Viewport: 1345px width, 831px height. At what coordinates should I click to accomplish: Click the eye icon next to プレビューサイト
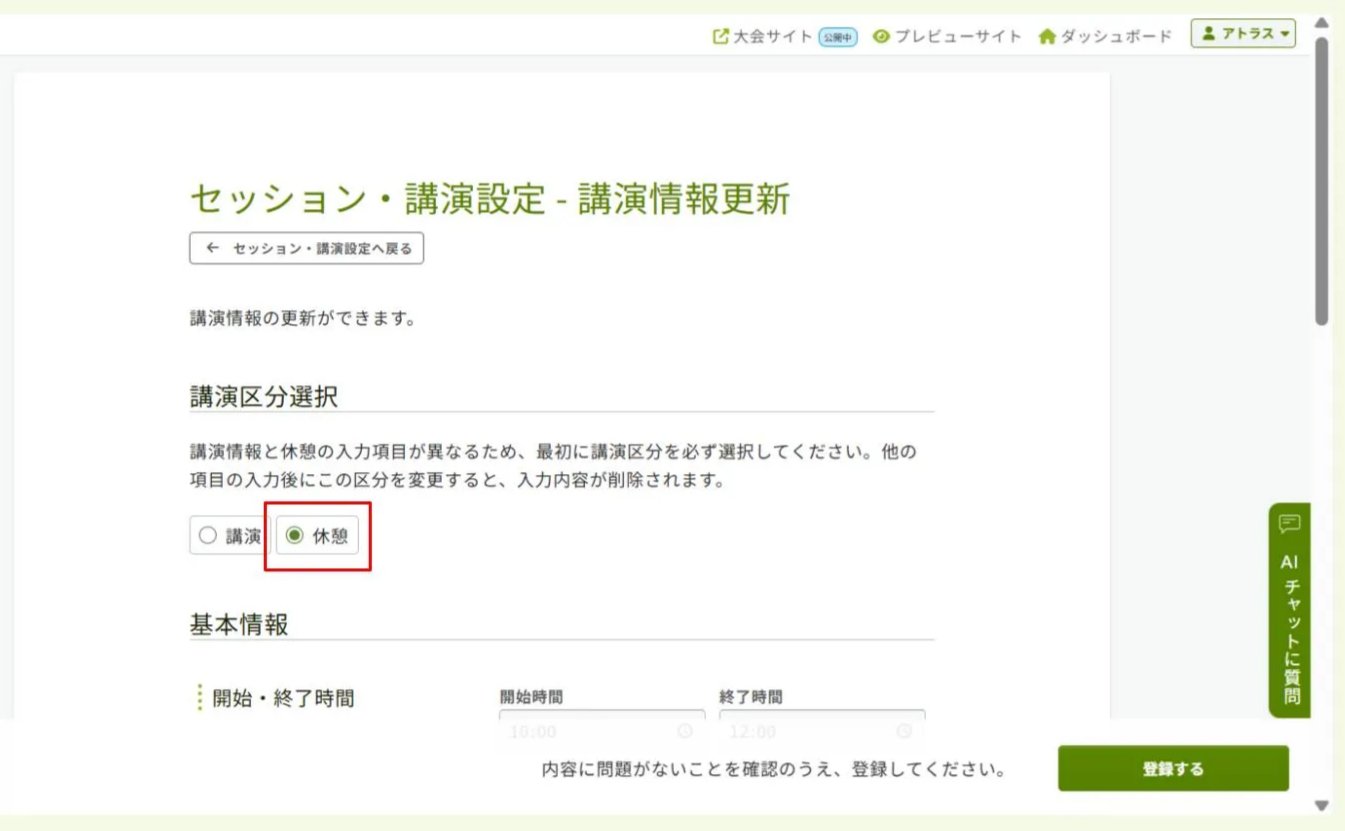coord(881,35)
